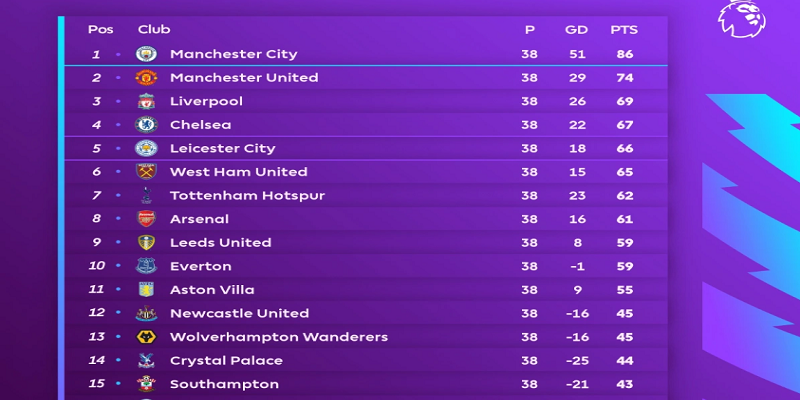Click the West Ham United crest
Image resolution: width=800 pixels, height=400 pixels.
pyautogui.click(x=147, y=172)
